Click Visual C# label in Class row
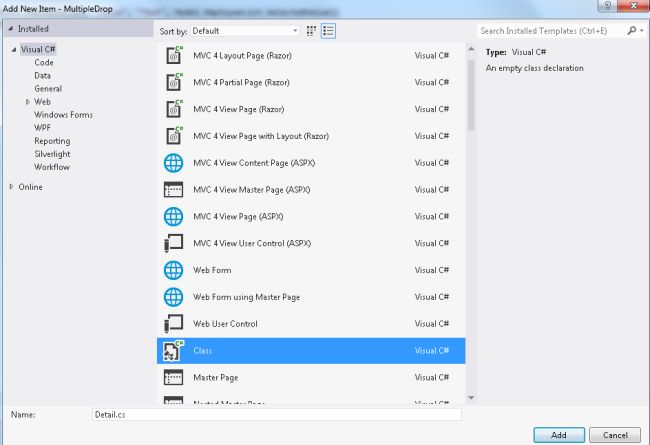 pos(432,350)
